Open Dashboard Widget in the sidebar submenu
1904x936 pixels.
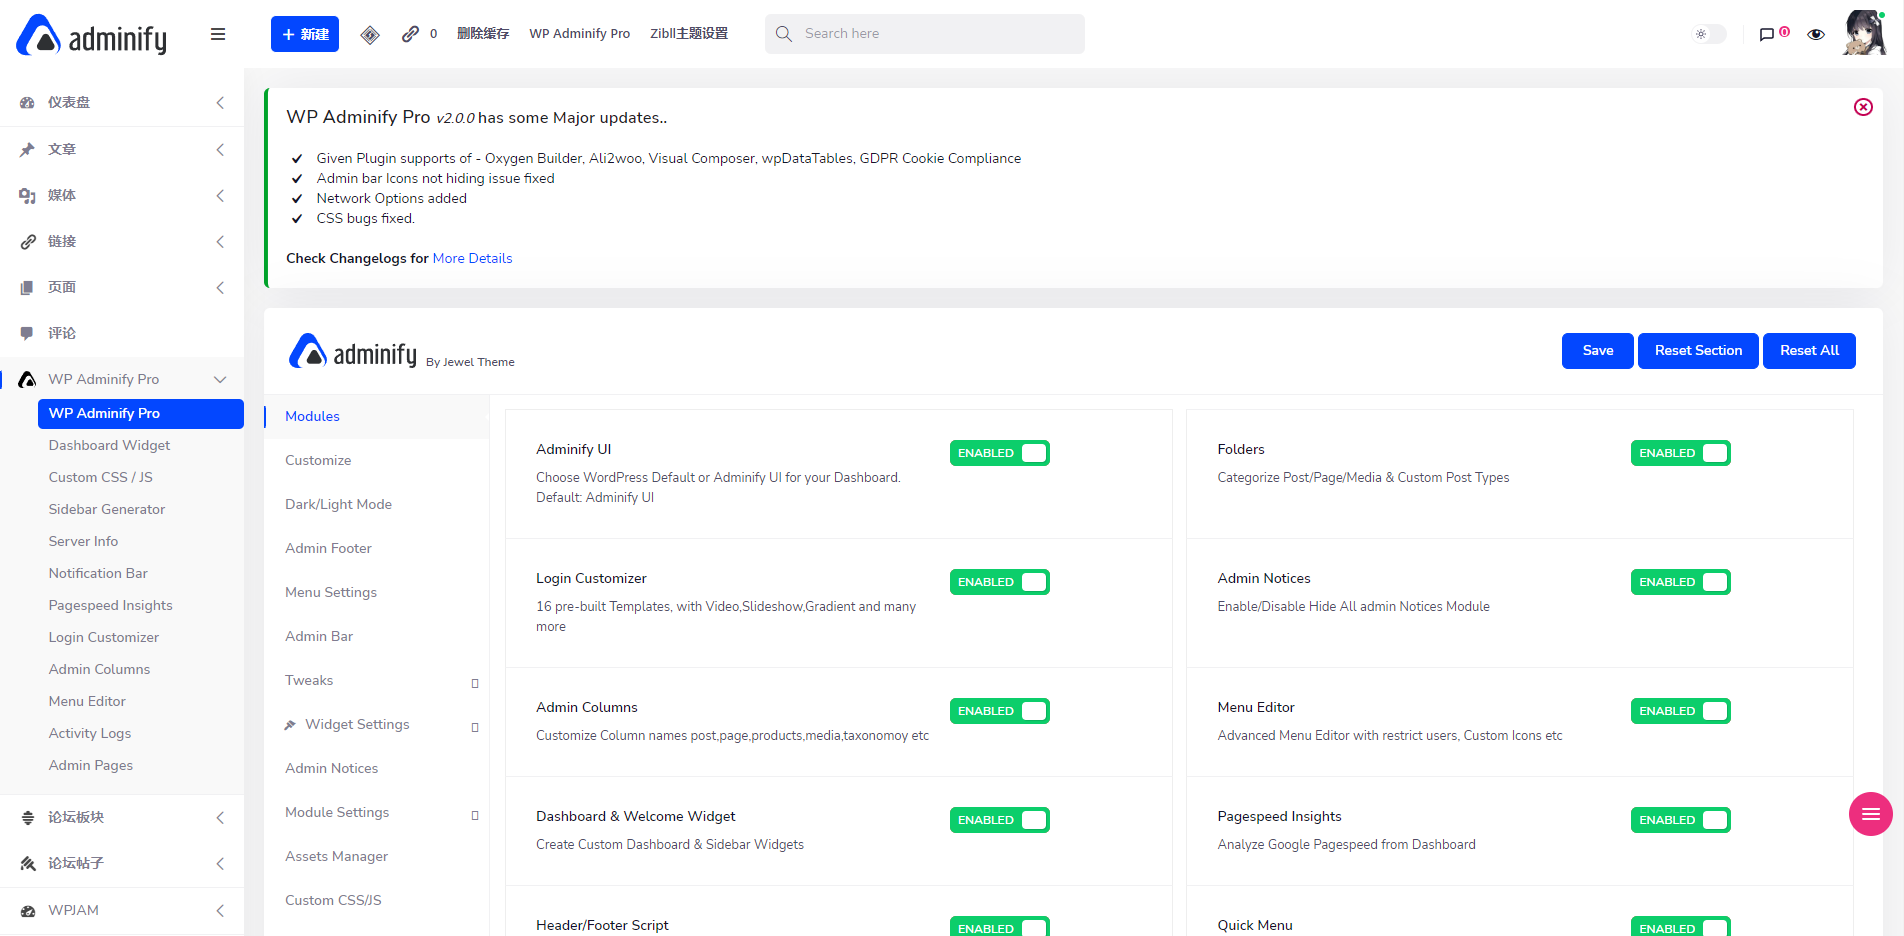[109, 445]
